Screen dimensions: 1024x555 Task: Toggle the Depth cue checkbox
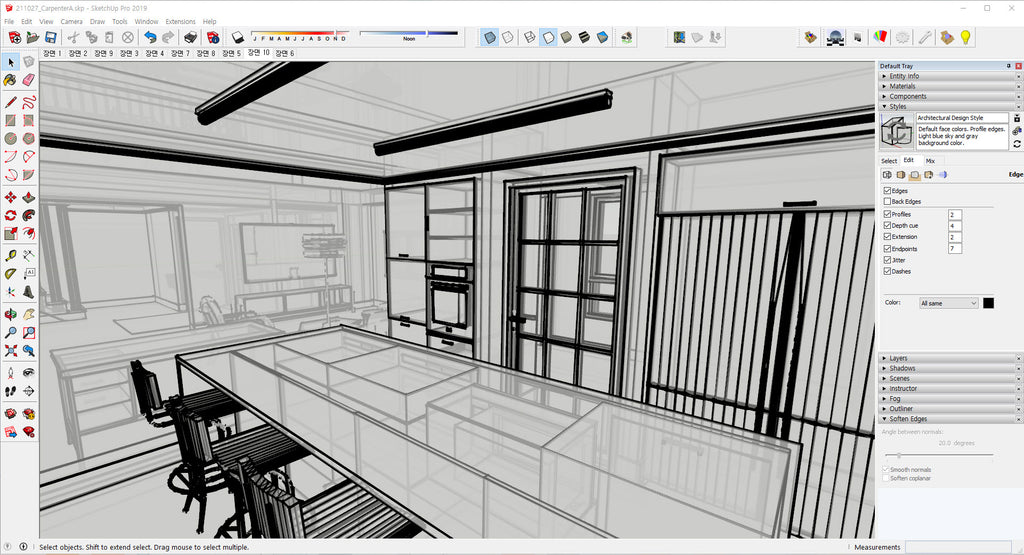click(887, 225)
